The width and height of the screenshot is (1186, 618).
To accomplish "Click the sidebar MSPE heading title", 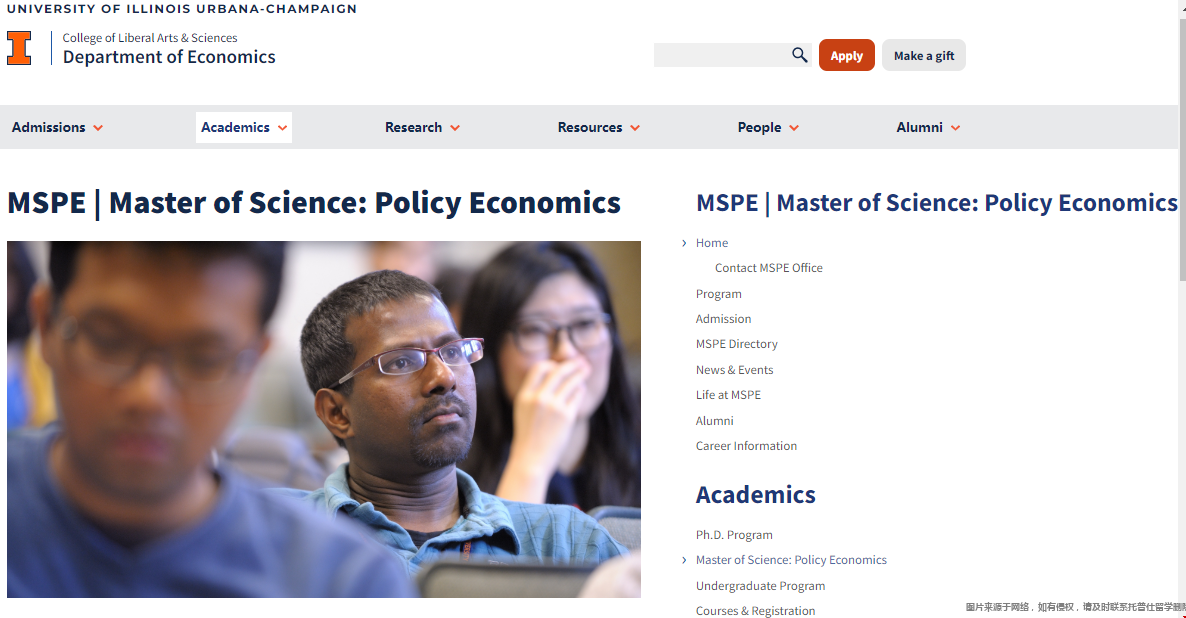I will tap(936, 203).
